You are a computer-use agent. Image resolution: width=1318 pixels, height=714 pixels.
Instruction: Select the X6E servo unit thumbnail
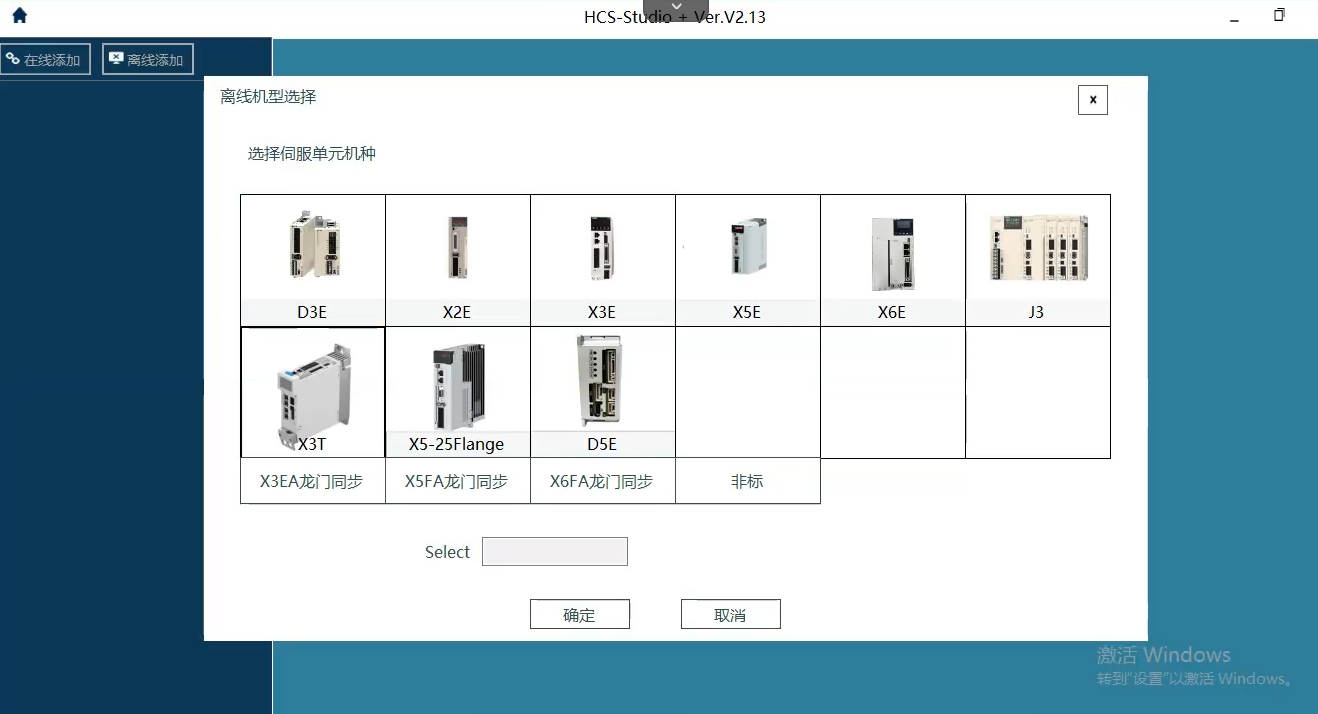[893, 260]
